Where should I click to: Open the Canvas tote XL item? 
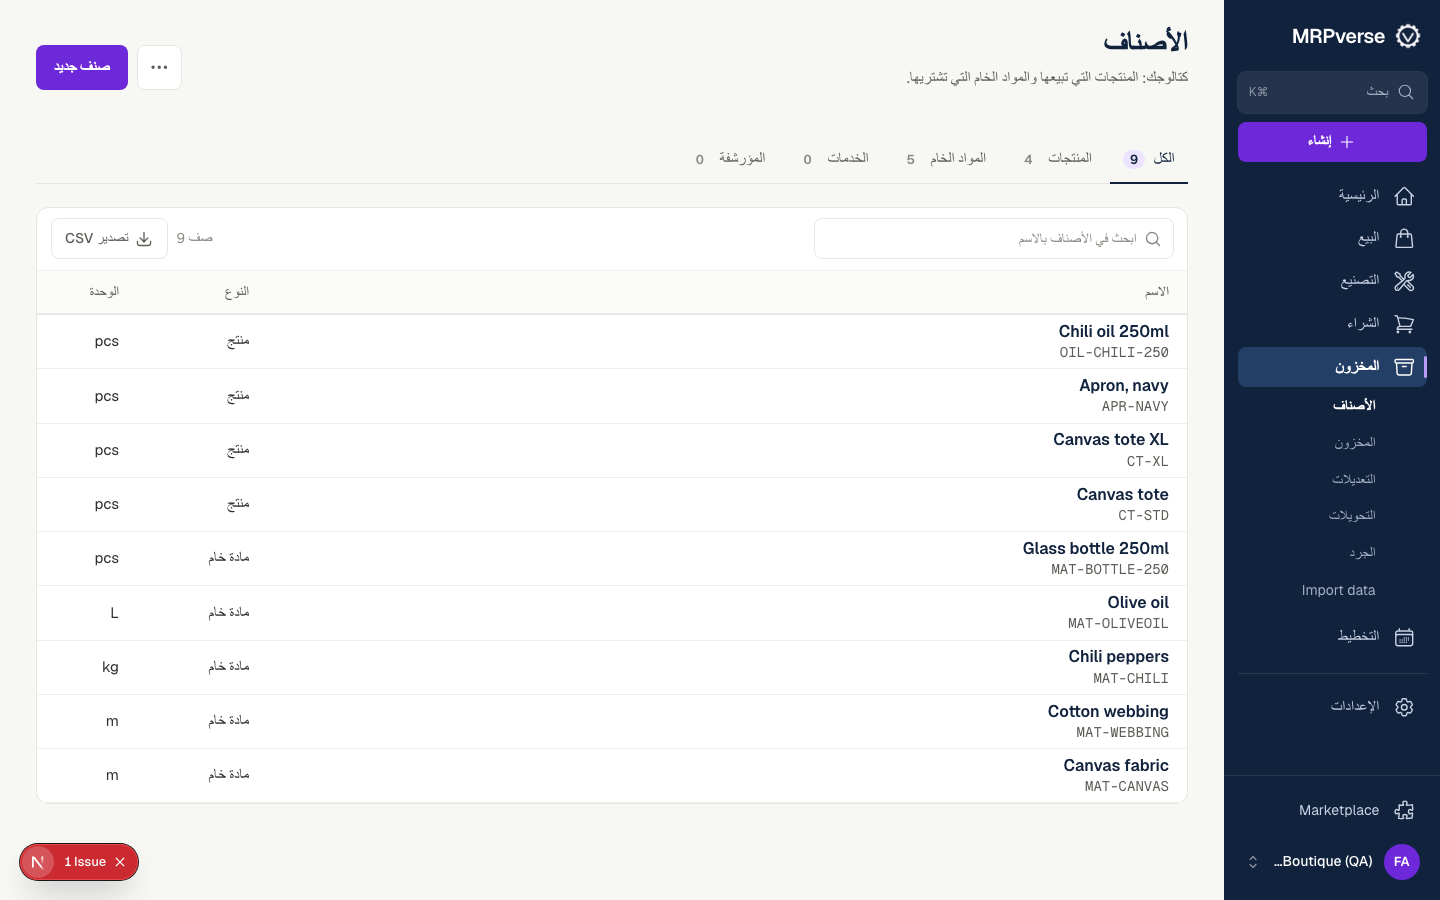[1111, 440]
